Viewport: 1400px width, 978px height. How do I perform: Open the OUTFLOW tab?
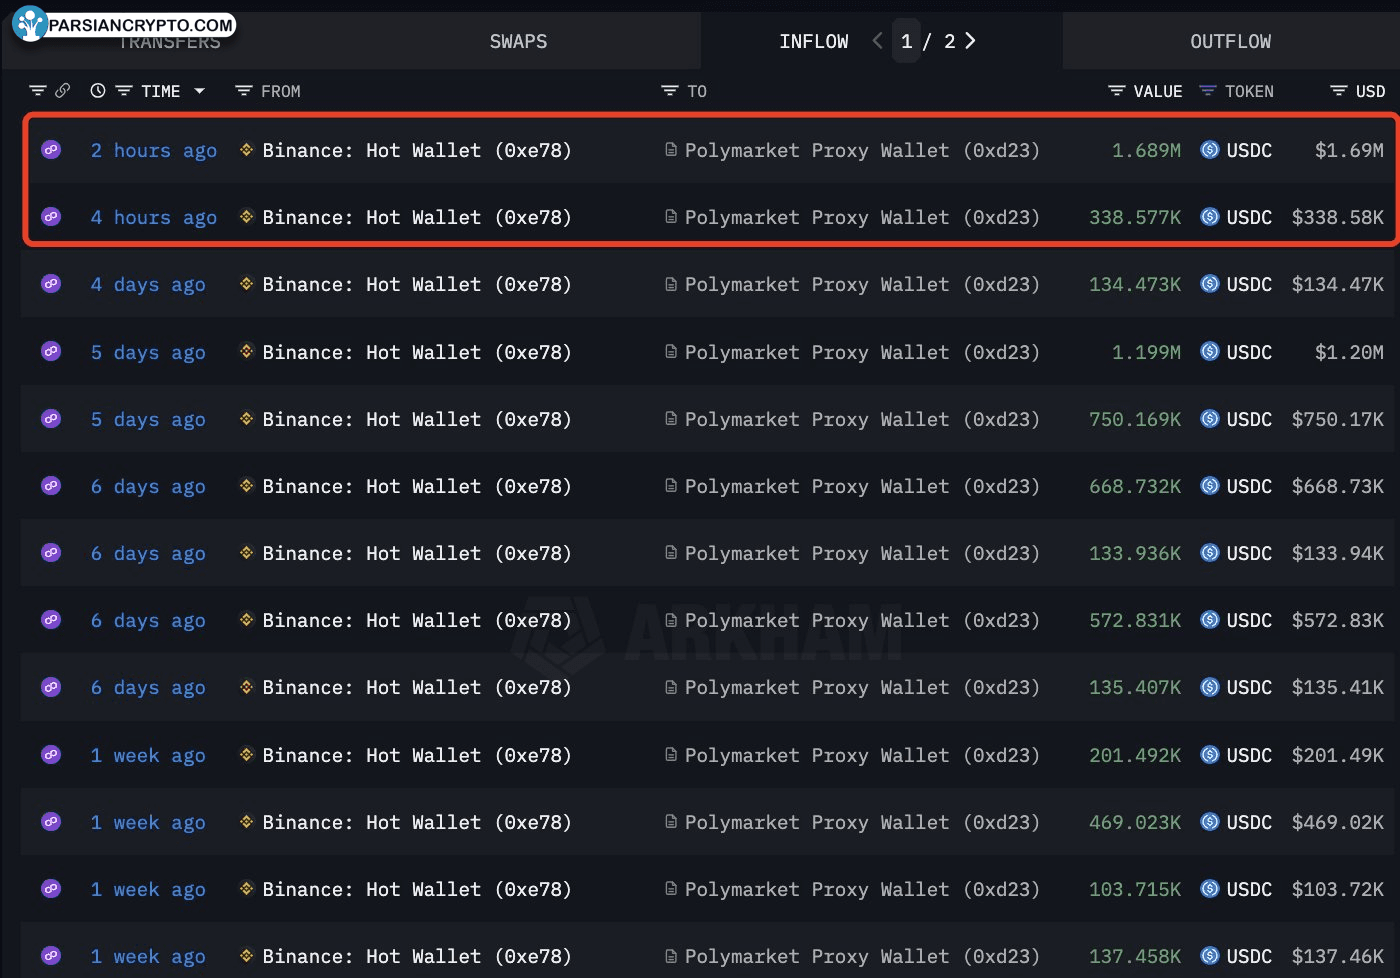point(1230,41)
